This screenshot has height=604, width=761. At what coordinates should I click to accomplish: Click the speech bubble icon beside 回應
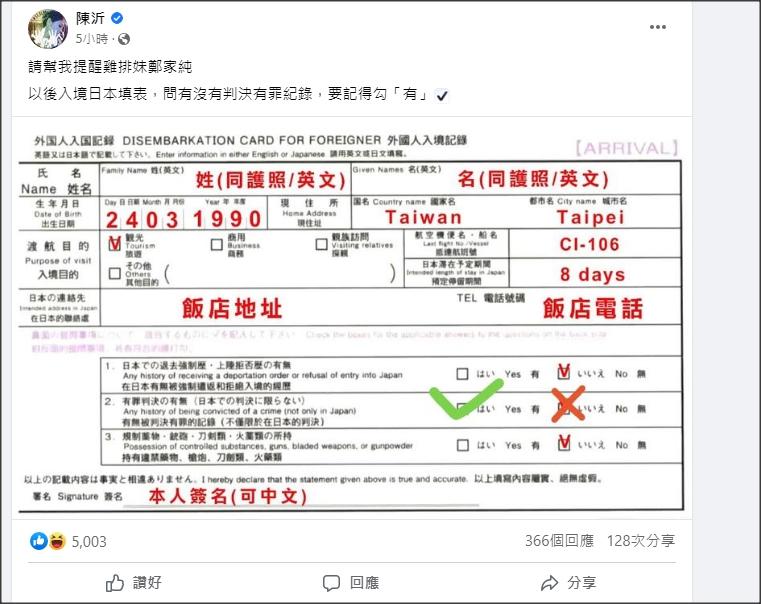pyautogui.click(x=331, y=583)
